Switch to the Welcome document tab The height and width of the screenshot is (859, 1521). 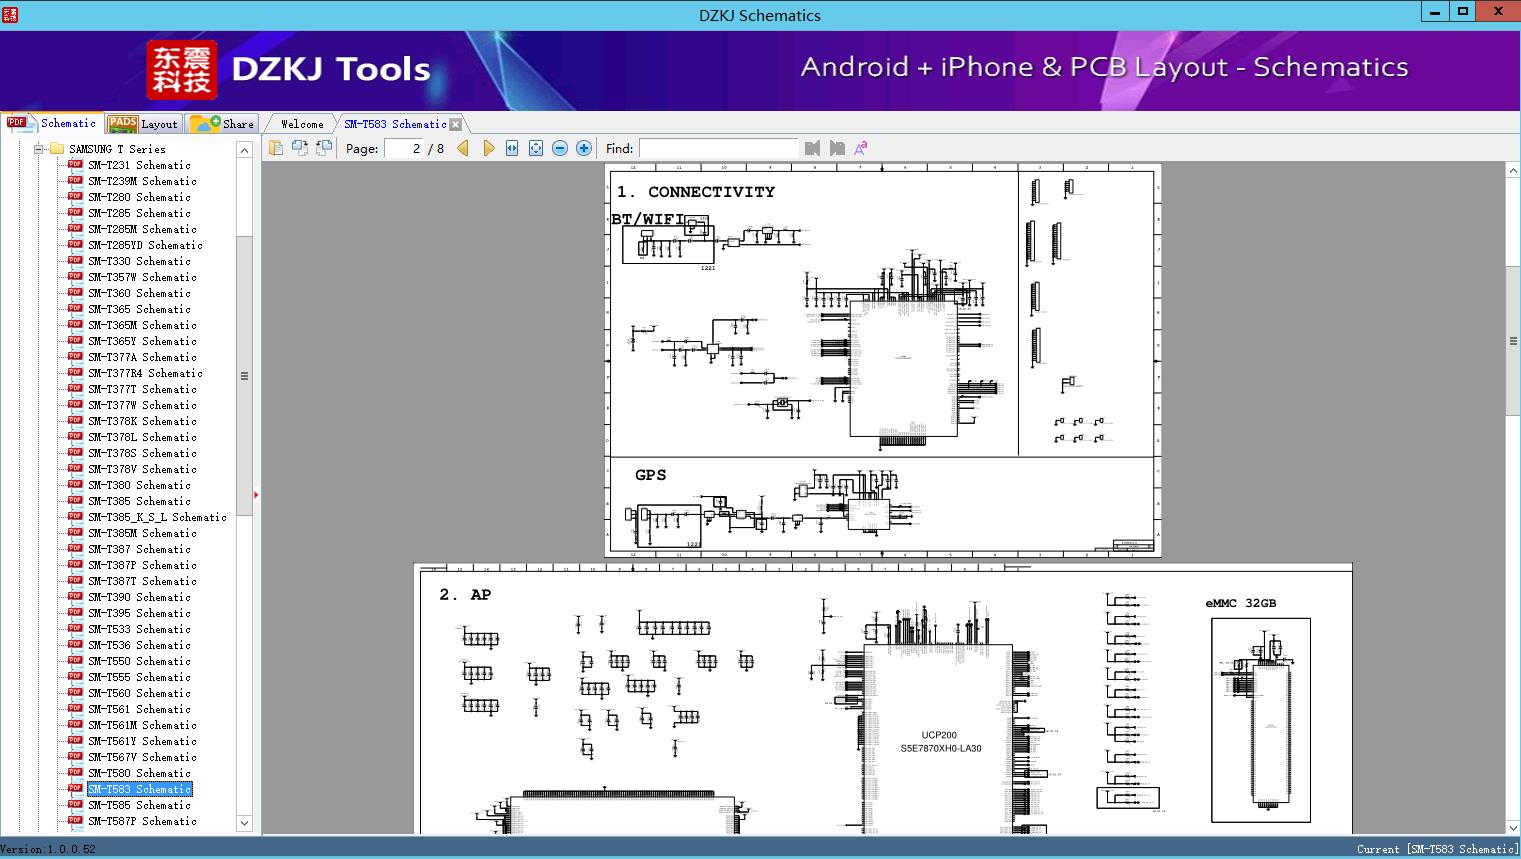pyautogui.click(x=302, y=124)
